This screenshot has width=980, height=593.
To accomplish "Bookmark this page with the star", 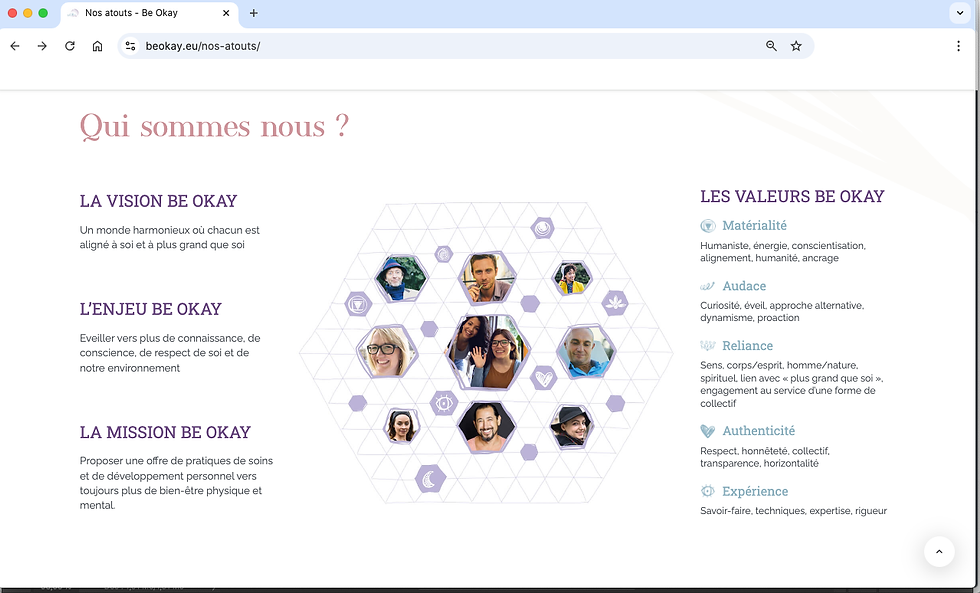I will coord(796,46).
